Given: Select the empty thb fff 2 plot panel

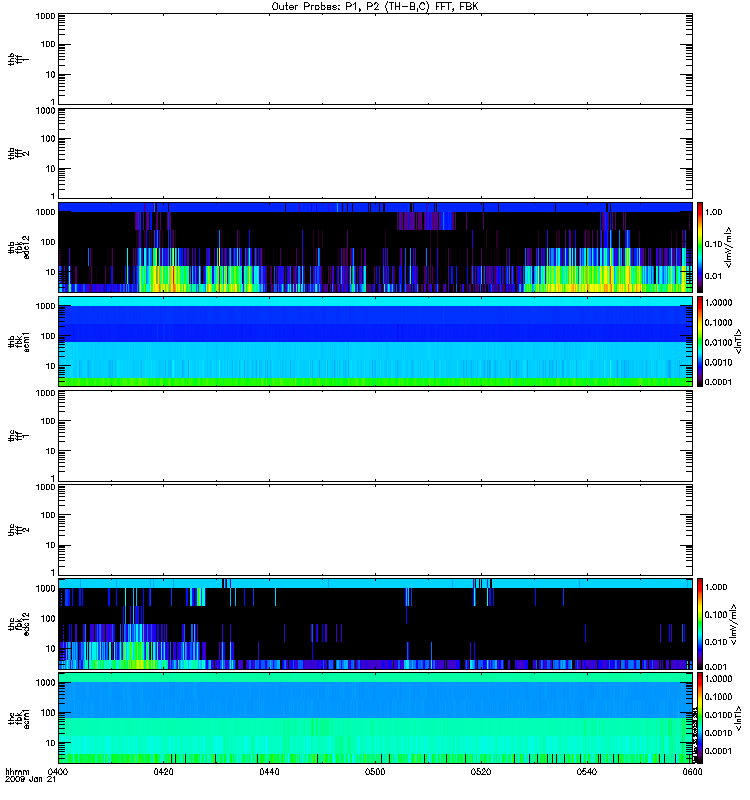Looking at the screenshot, I should coord(375,153).
